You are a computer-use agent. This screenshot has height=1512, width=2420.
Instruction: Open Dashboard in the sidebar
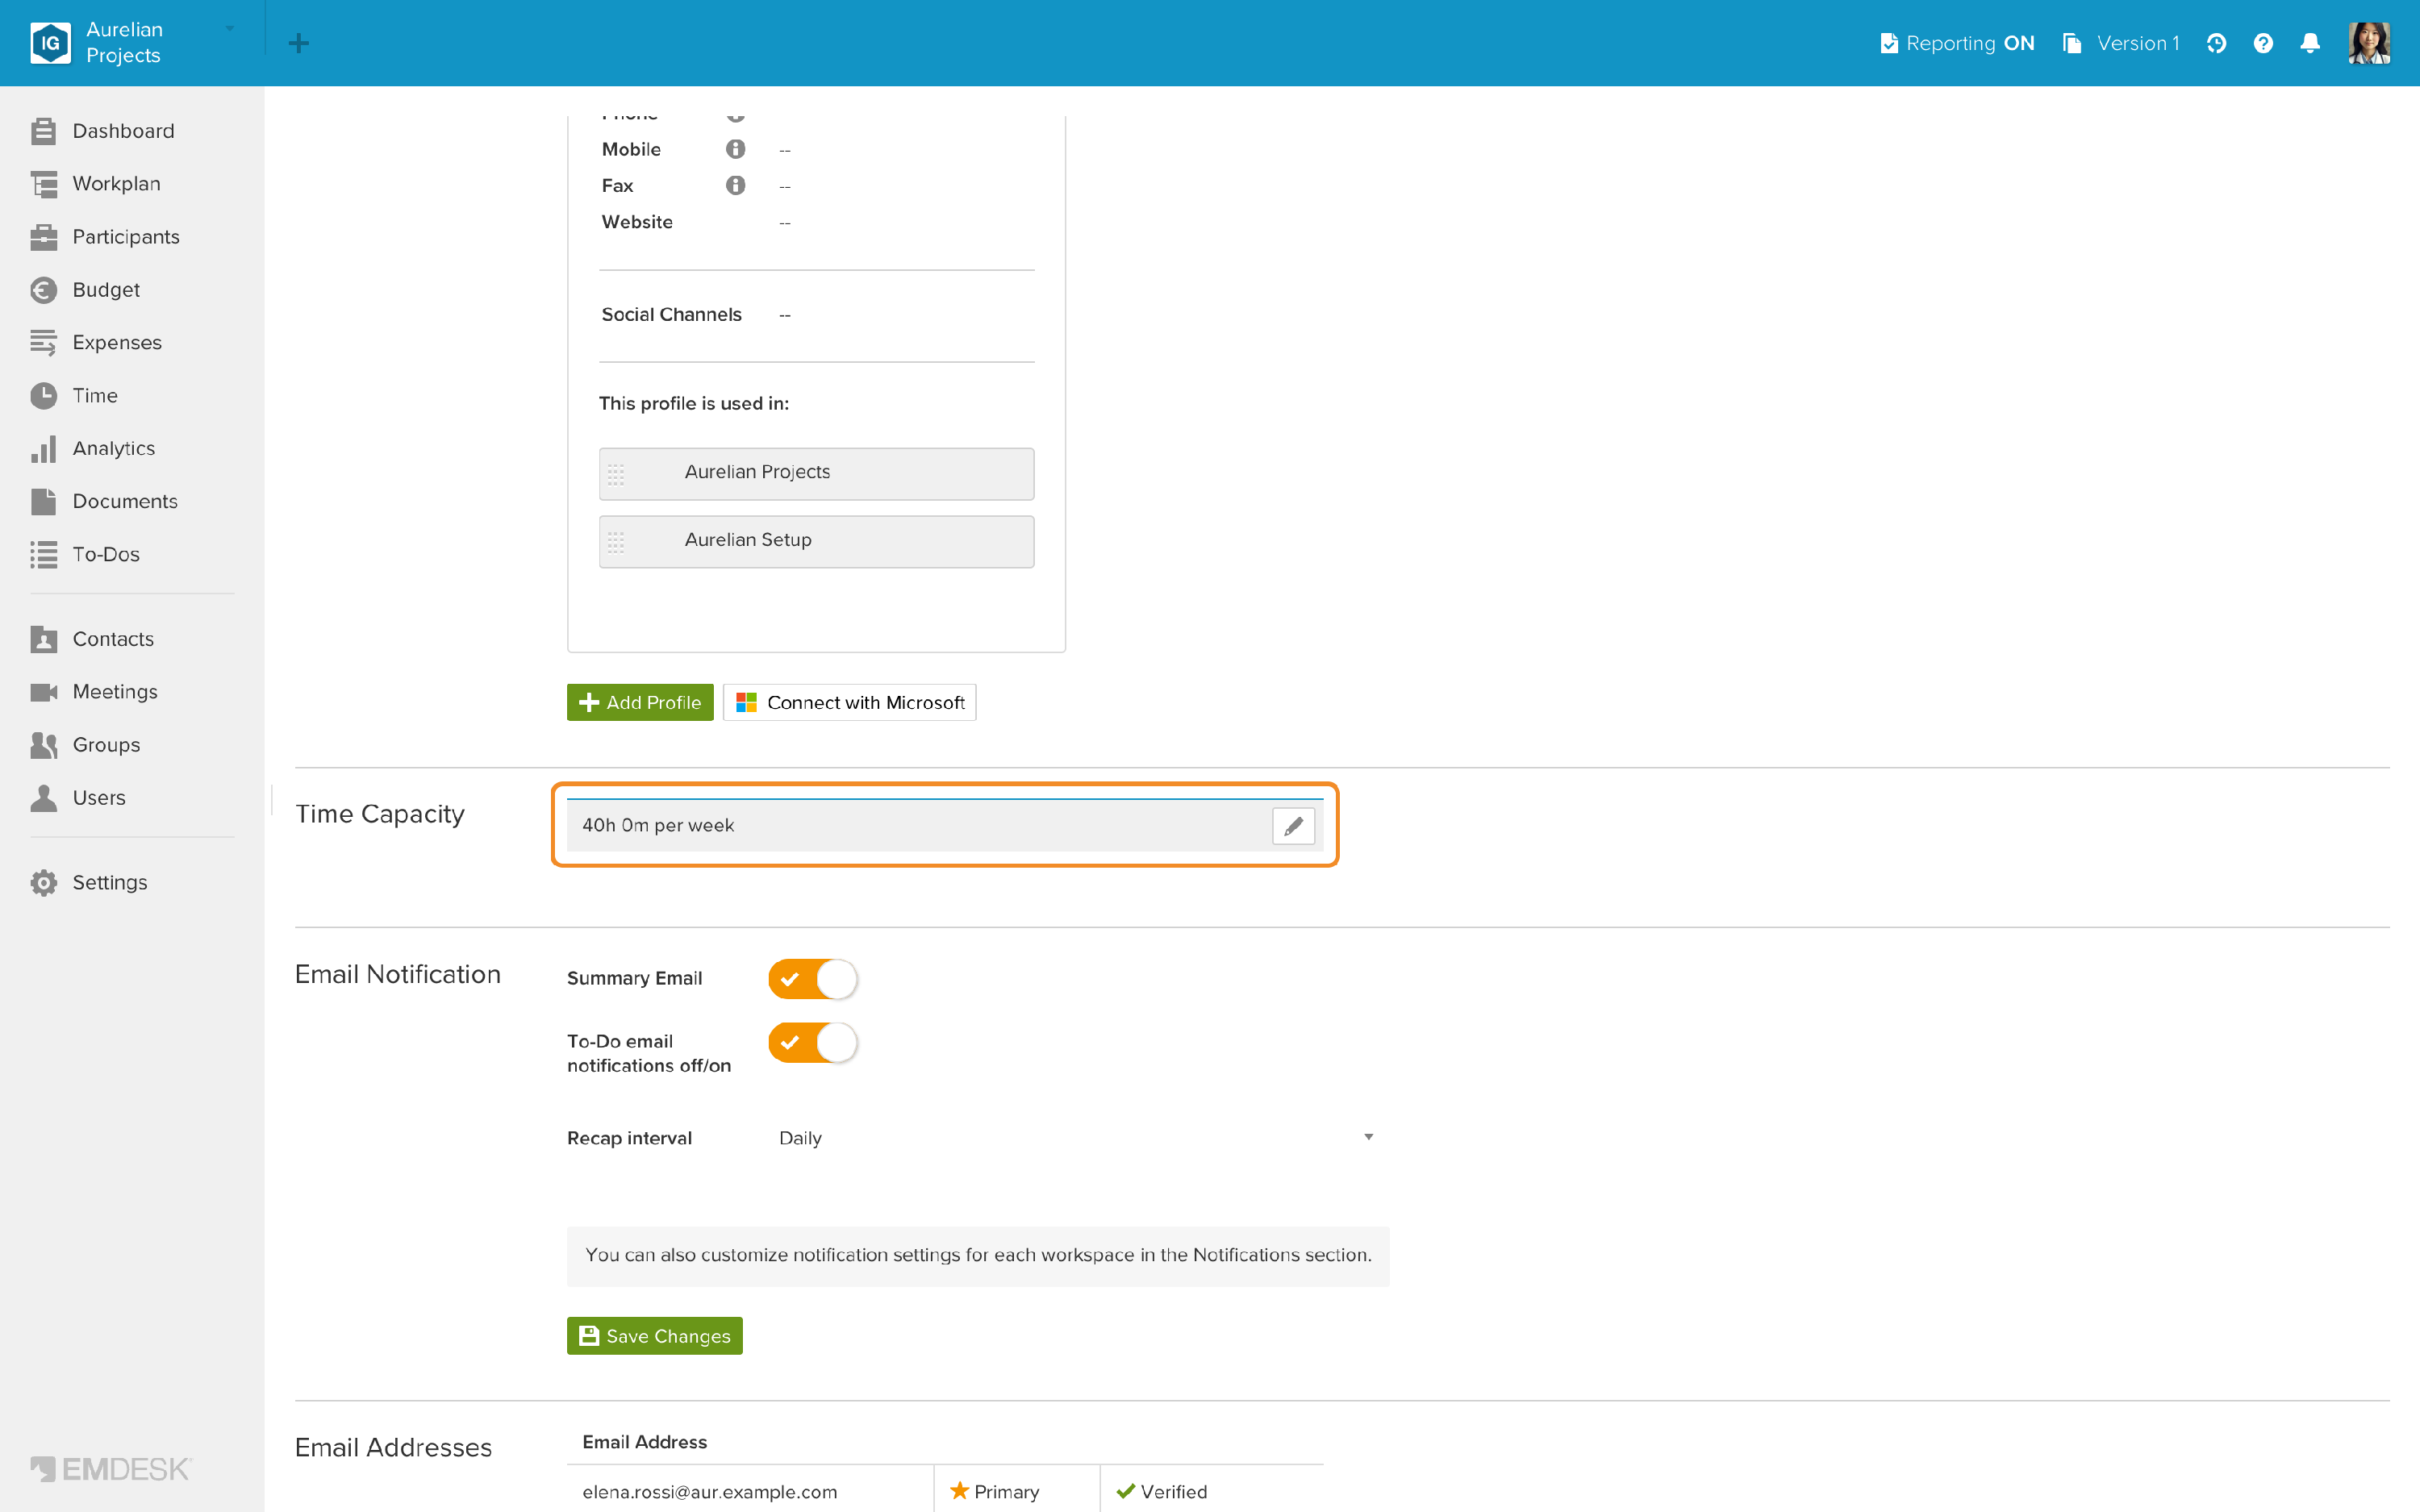tap(102, 131)
